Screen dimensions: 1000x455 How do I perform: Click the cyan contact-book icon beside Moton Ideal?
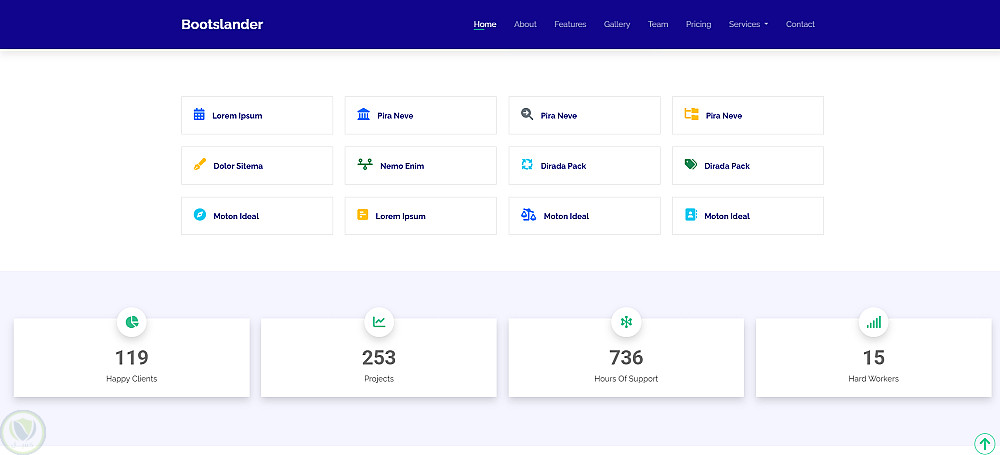(691, 215)
